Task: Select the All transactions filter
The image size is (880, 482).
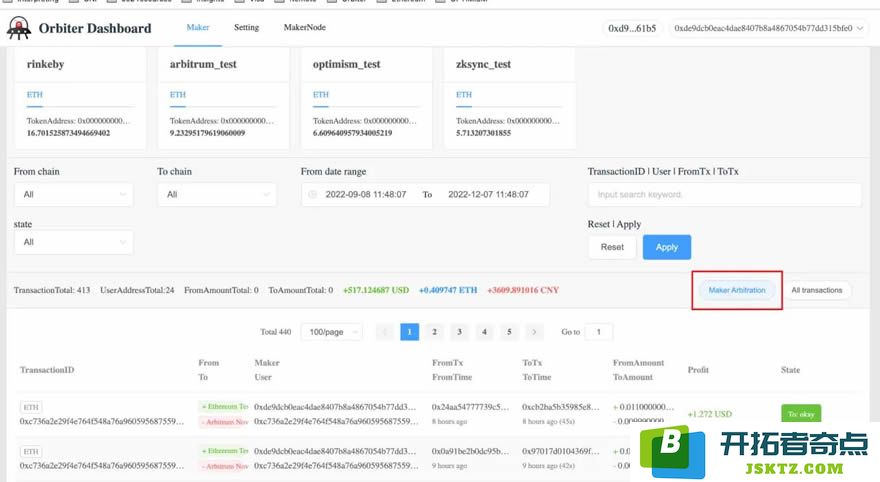Action: pyautogui.click(x=817, y=290)
